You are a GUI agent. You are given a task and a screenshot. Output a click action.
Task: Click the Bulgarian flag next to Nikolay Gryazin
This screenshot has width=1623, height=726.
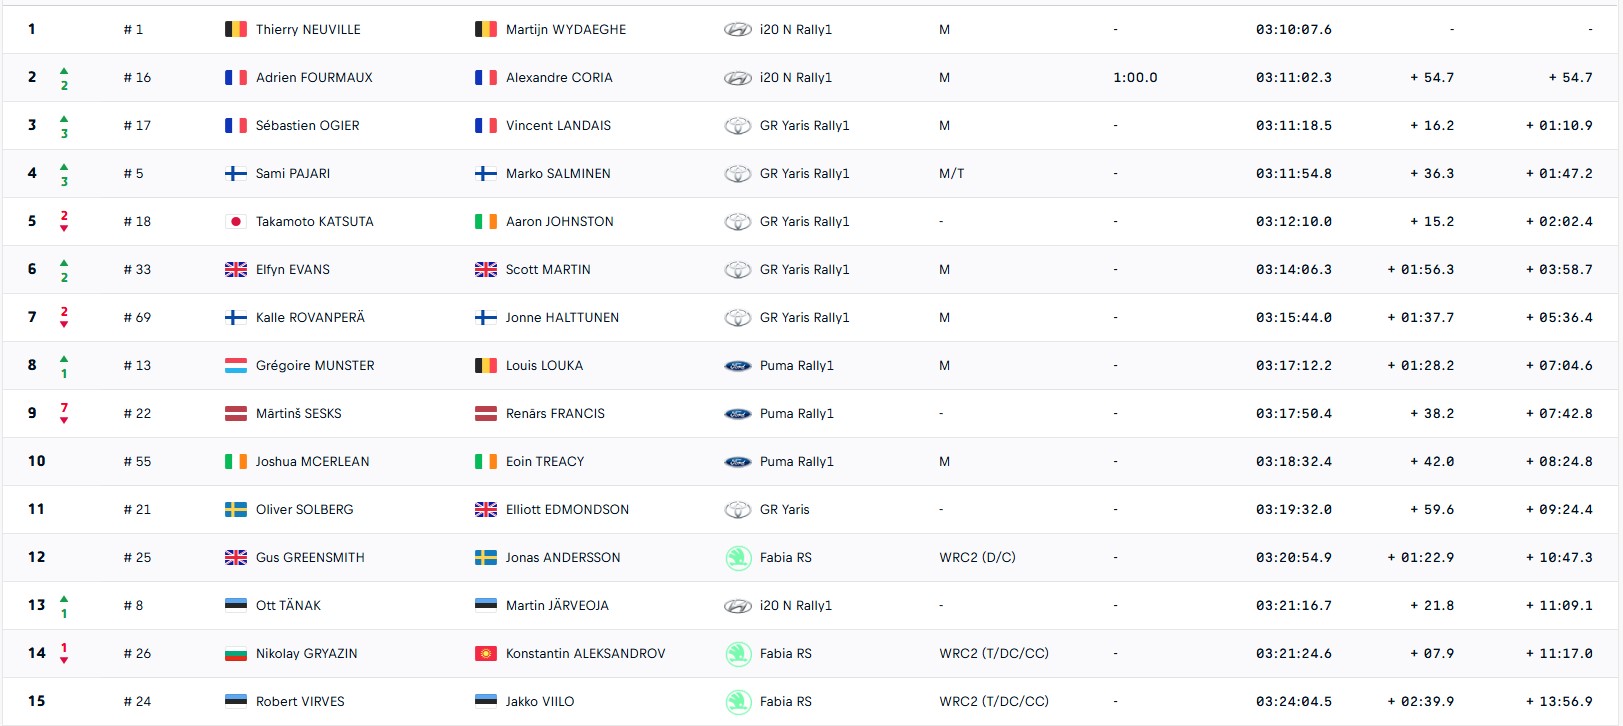point(236,654)
